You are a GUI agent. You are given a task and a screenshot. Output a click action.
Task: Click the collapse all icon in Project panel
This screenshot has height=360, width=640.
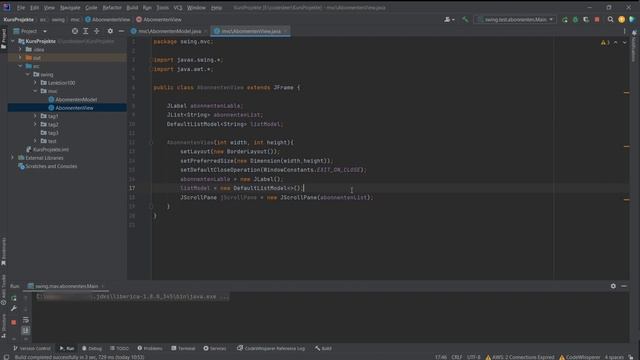(x=97, y=31)
